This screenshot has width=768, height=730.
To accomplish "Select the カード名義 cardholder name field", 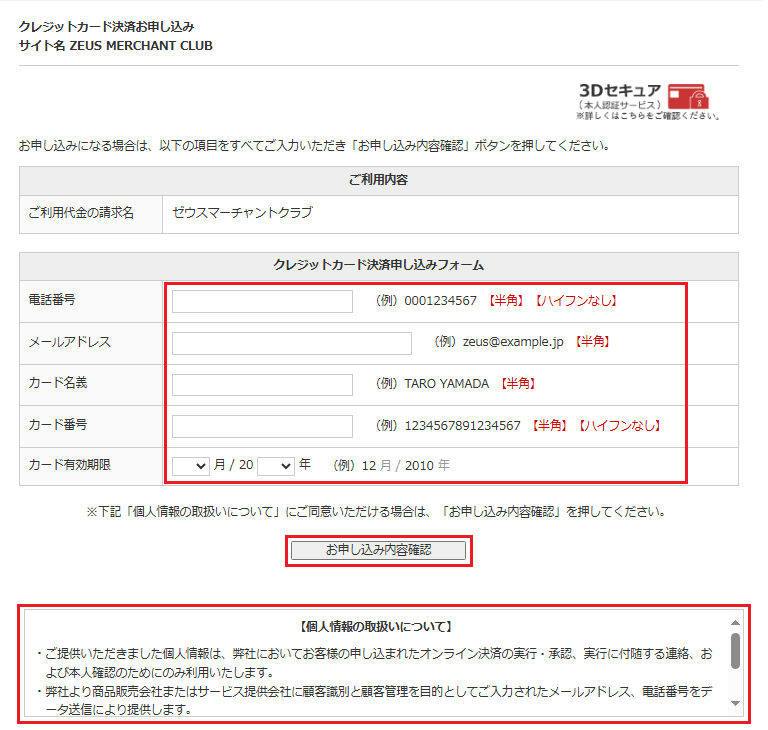I will click(x=262, y=385).
